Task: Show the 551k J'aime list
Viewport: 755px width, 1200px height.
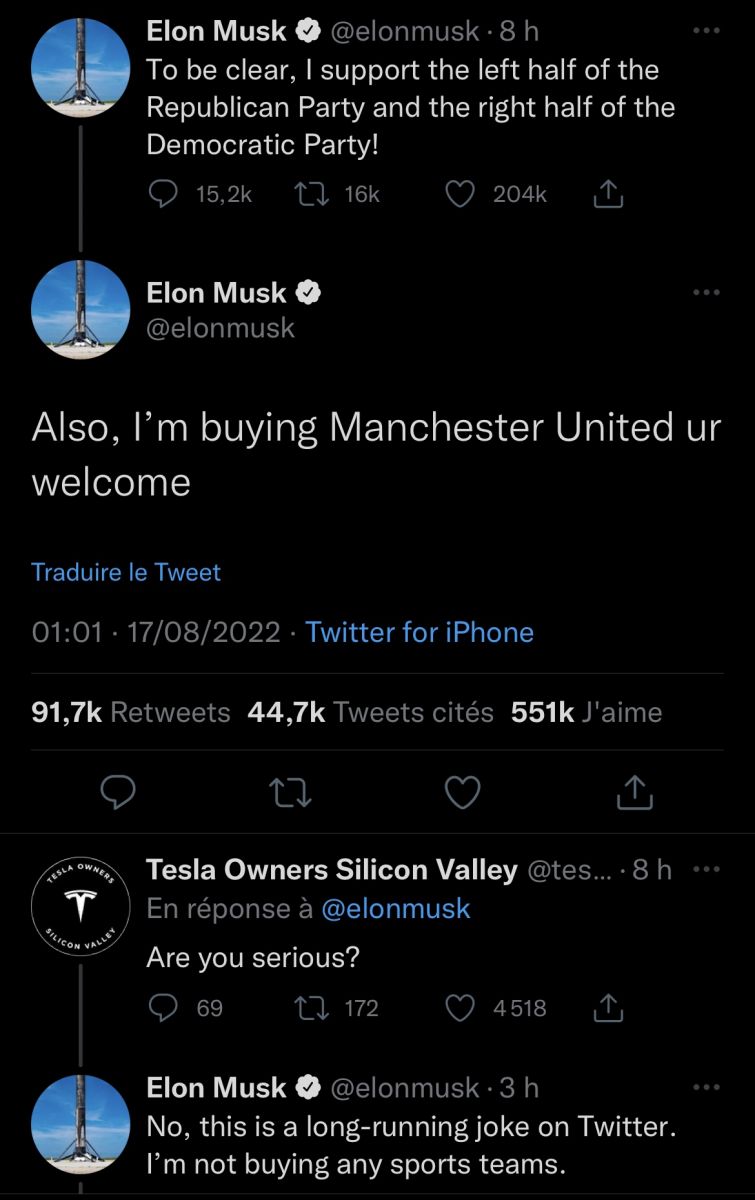Action: [586, 712]
